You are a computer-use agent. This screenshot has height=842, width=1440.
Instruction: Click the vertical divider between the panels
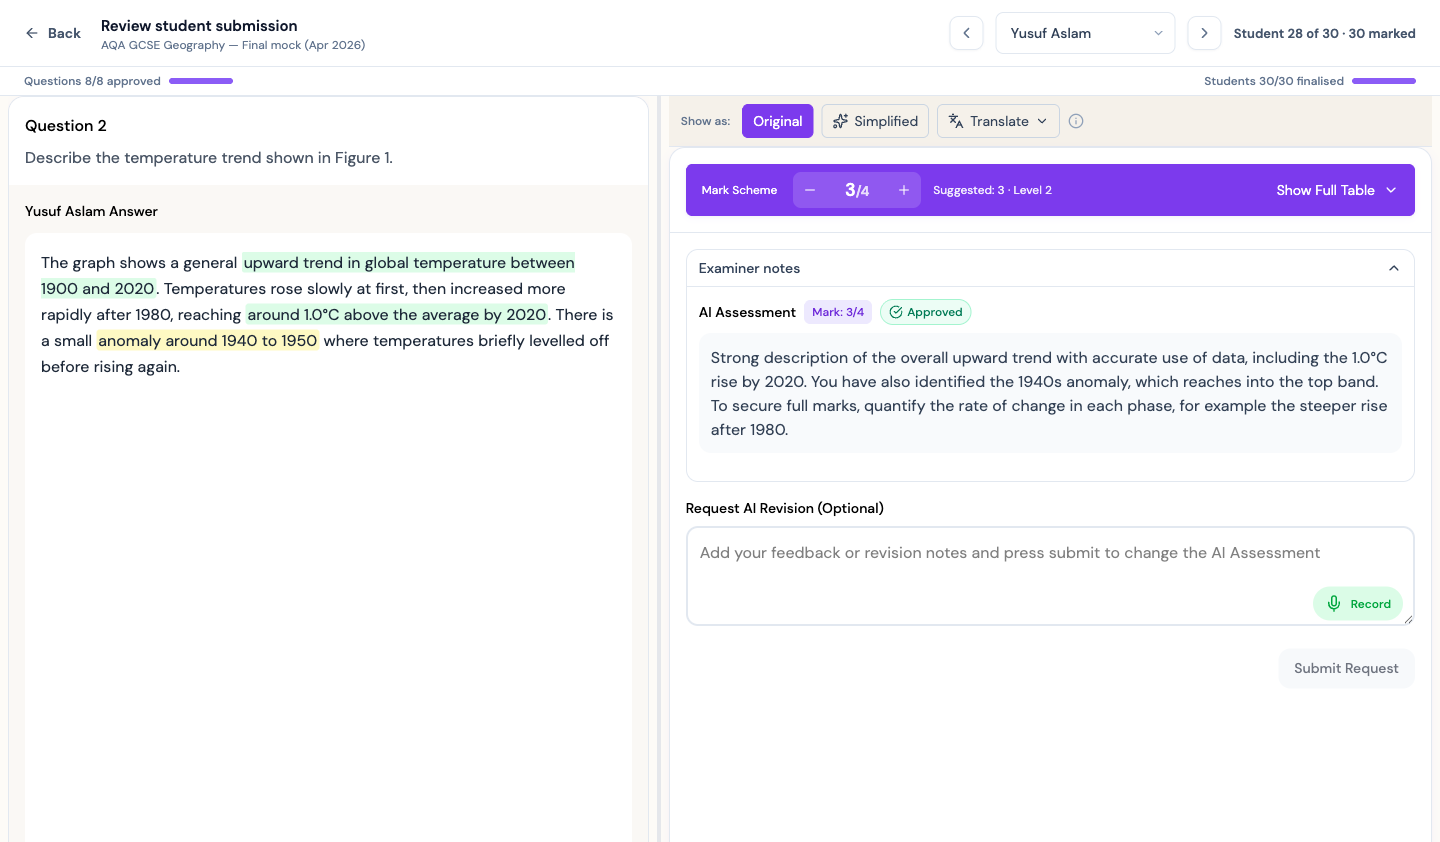(x=659, y=469)
